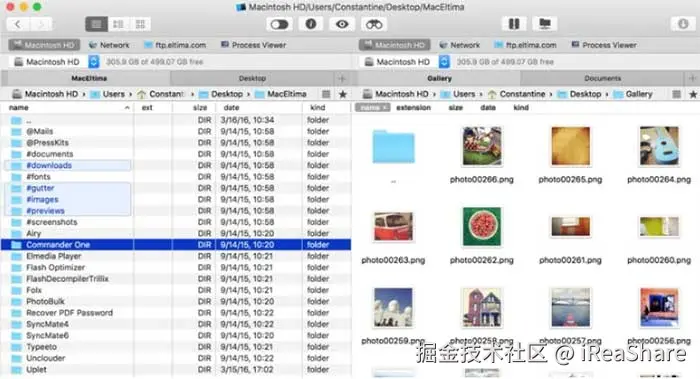
Task: Open ftp.eltima.com connection in right pane
Action: tap(525, 45)
